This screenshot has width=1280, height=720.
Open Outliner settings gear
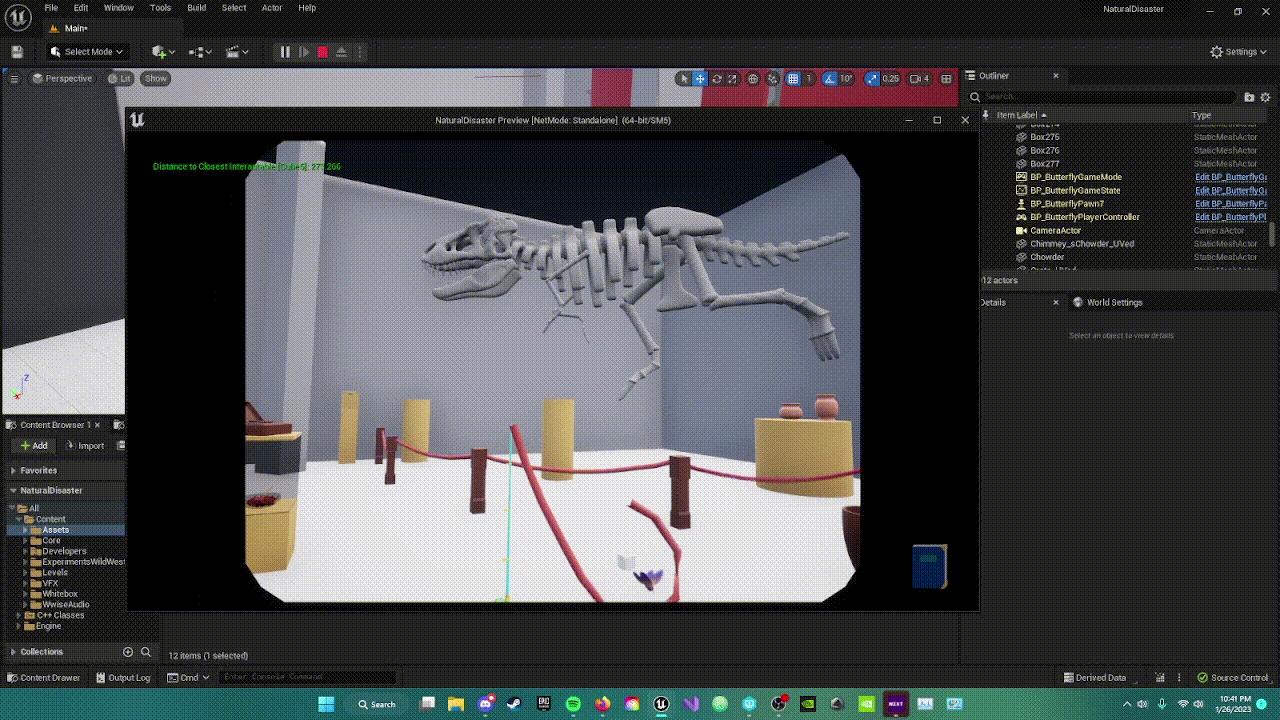1266,97
